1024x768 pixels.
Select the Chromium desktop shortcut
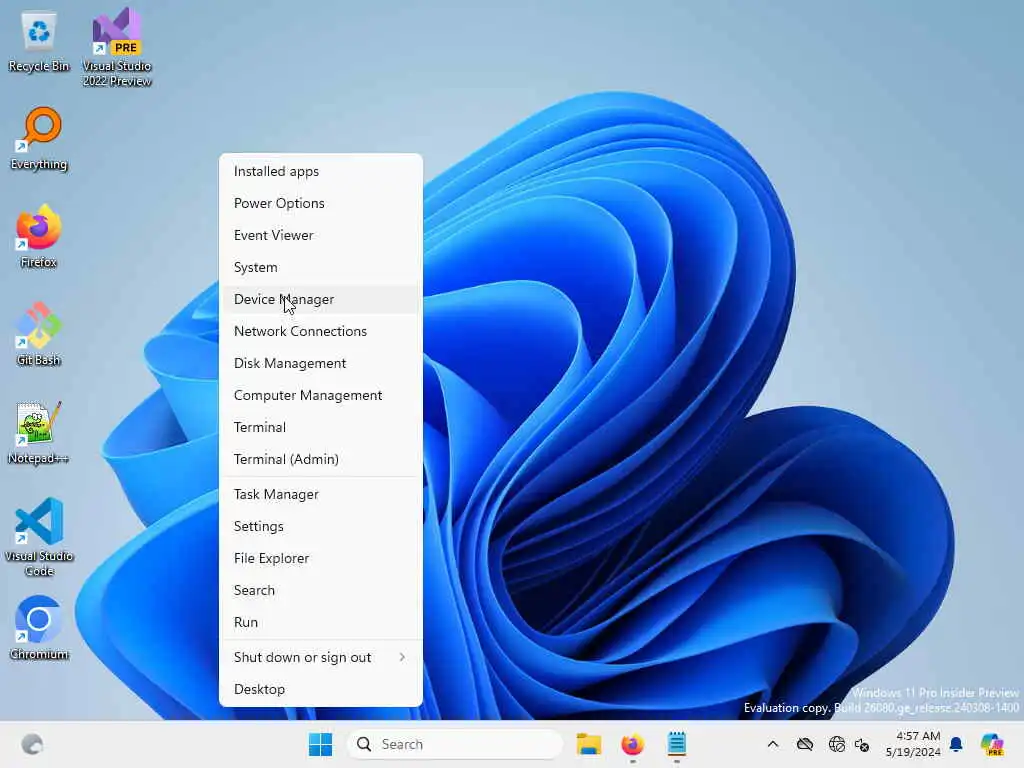(x=39, y=628)
